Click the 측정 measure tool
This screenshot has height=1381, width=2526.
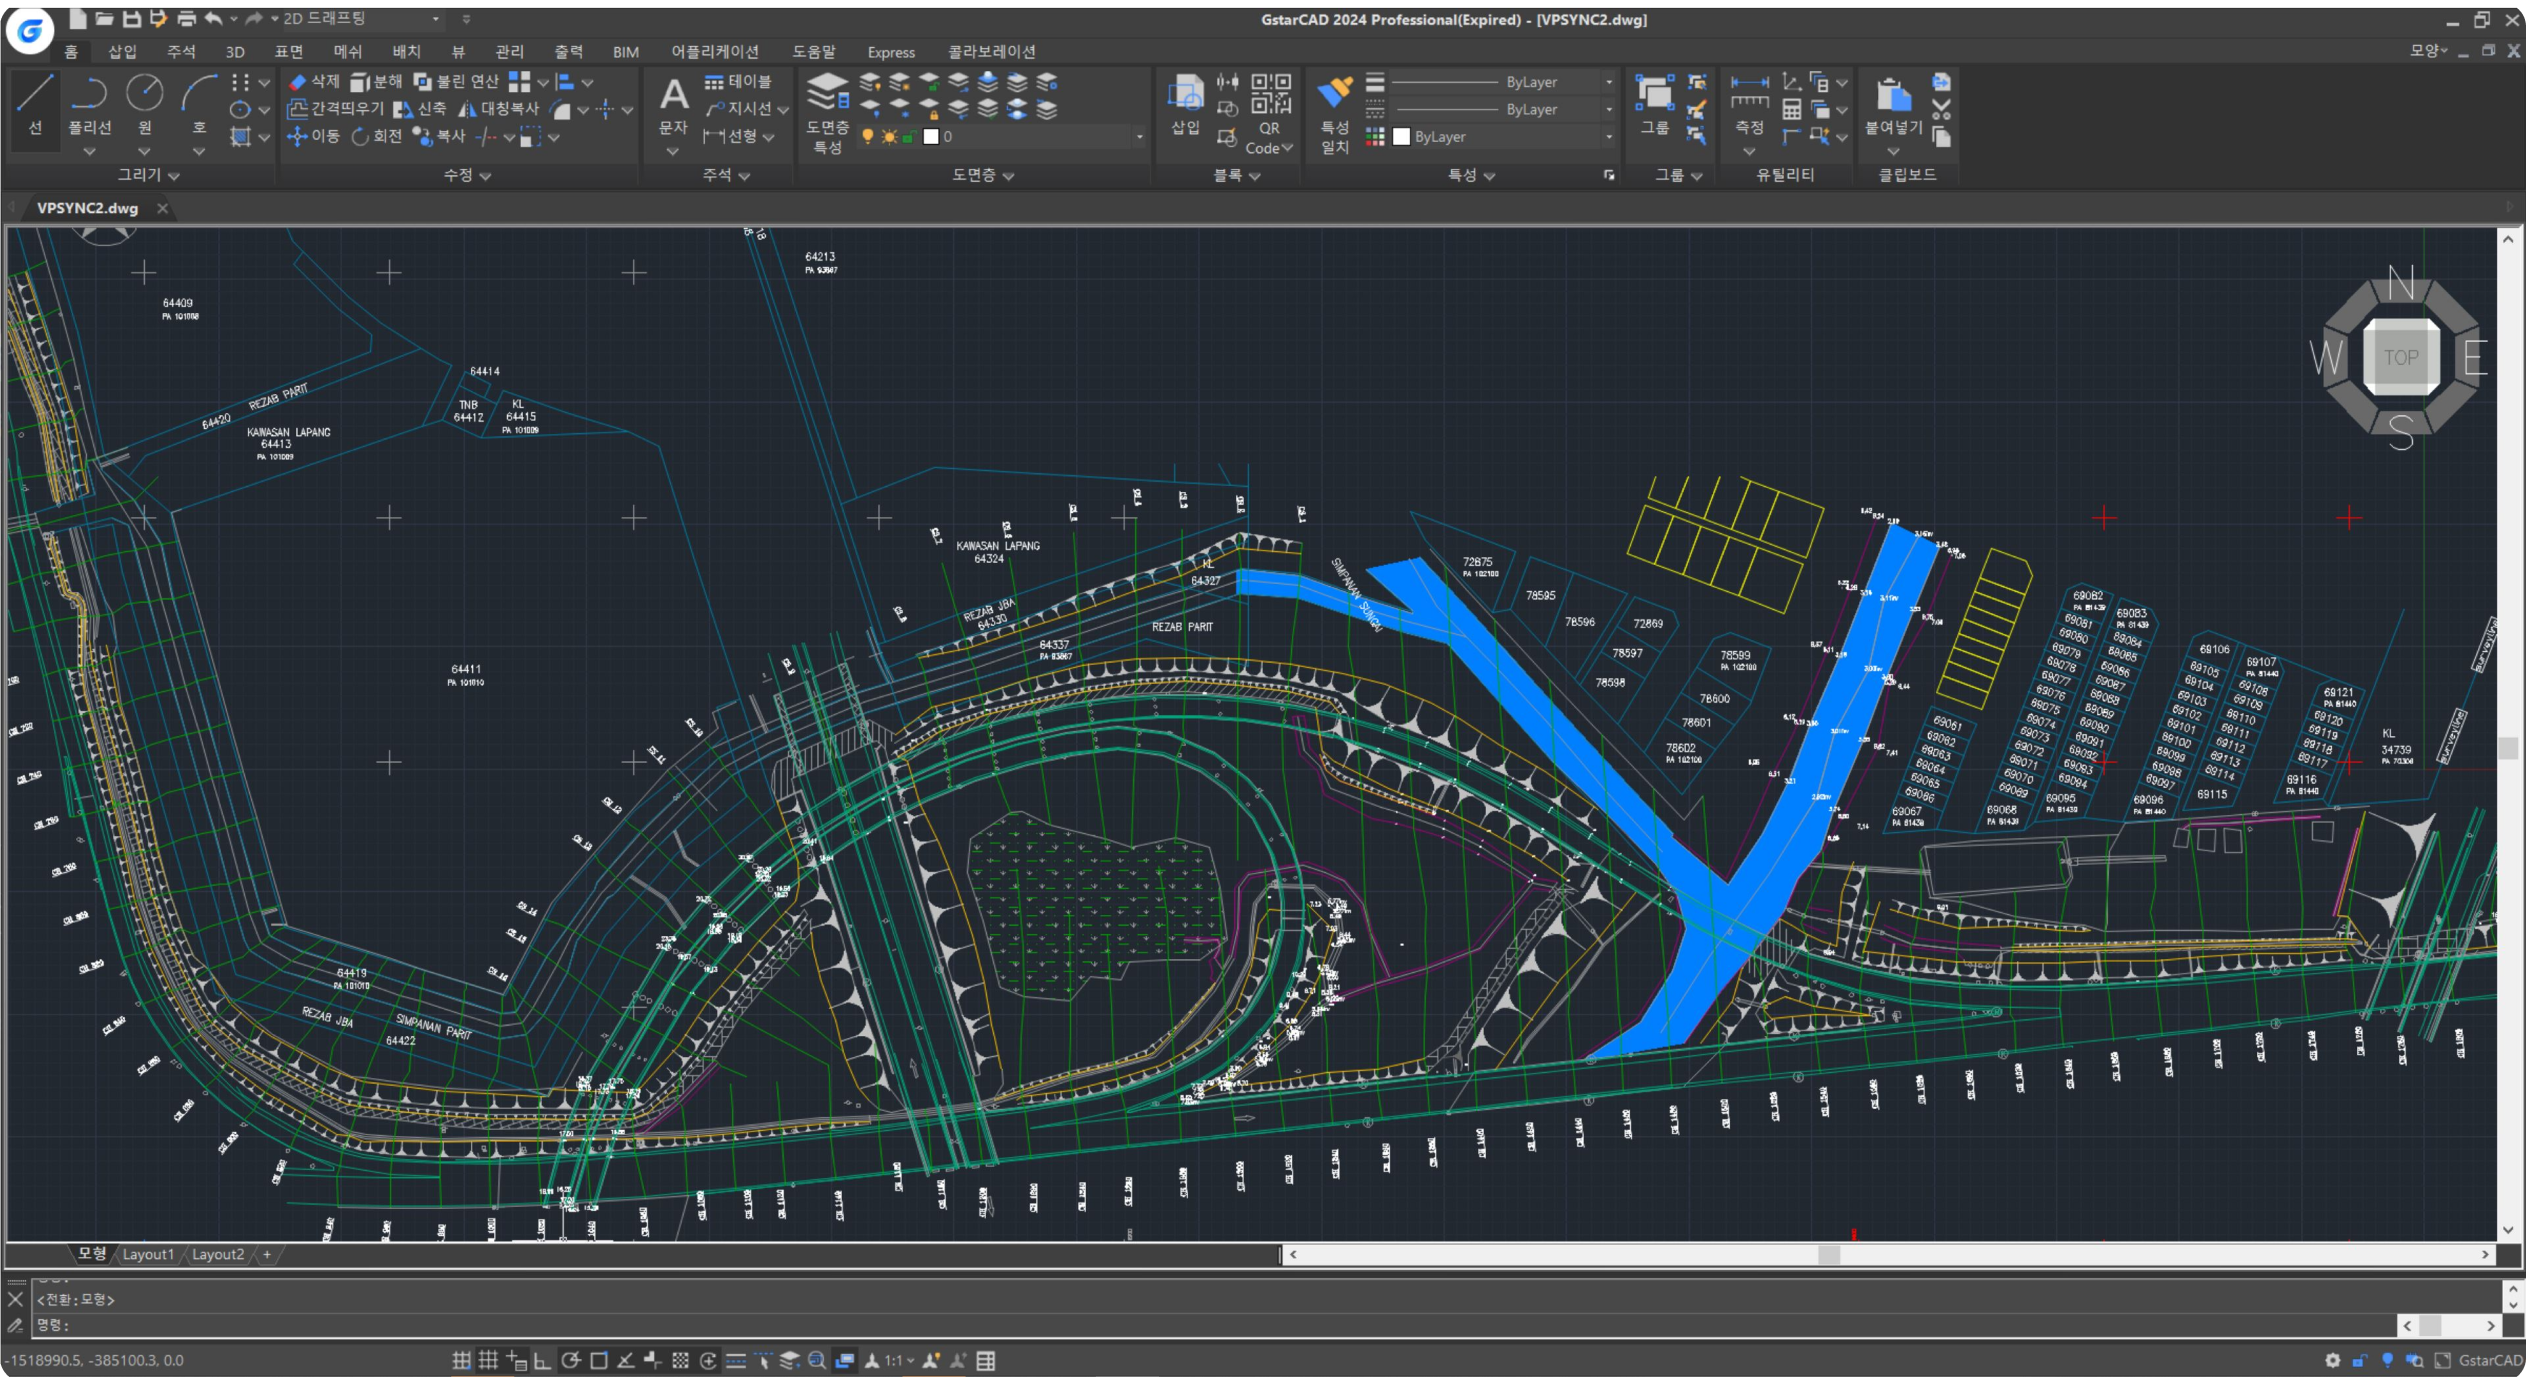(x=1749, y=104)
